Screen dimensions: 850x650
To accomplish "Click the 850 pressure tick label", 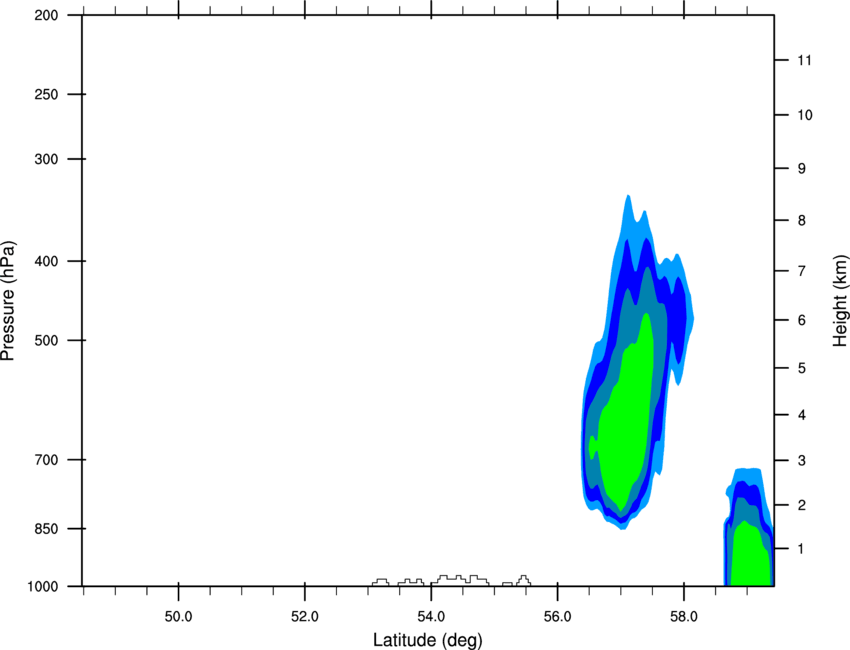I will (x=46, y=528).
